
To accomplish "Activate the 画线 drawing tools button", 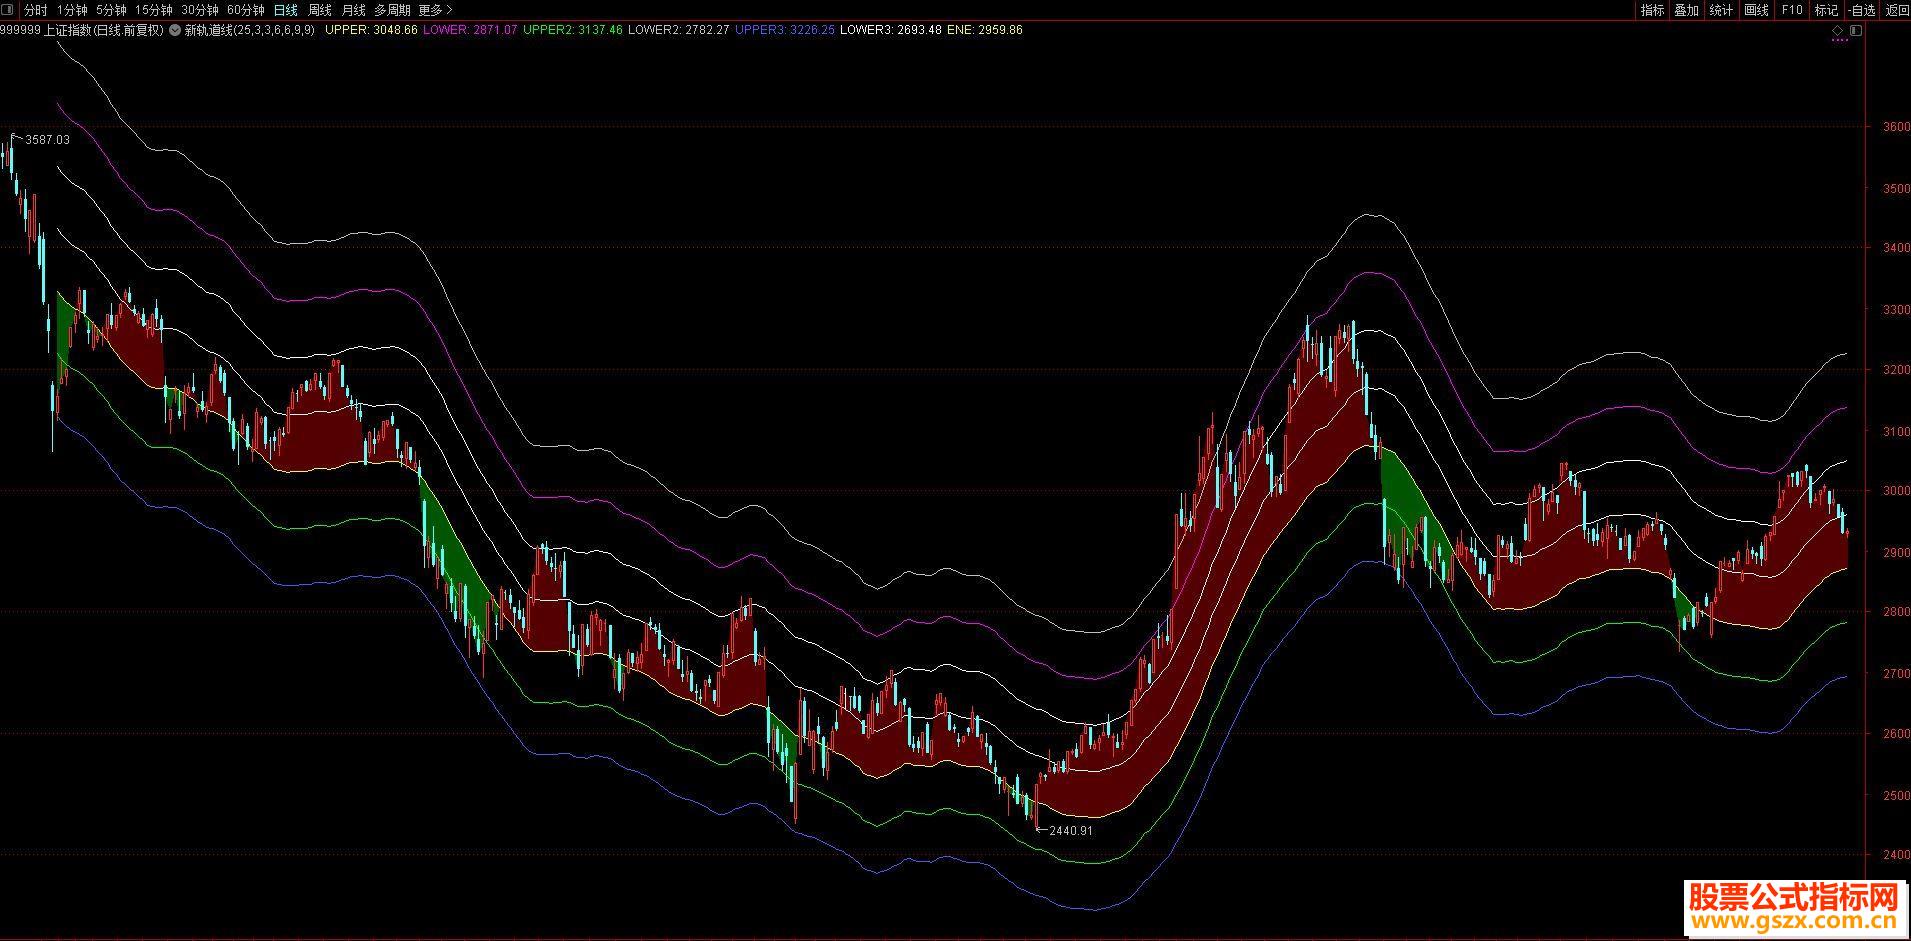I will click(1756, 10).
